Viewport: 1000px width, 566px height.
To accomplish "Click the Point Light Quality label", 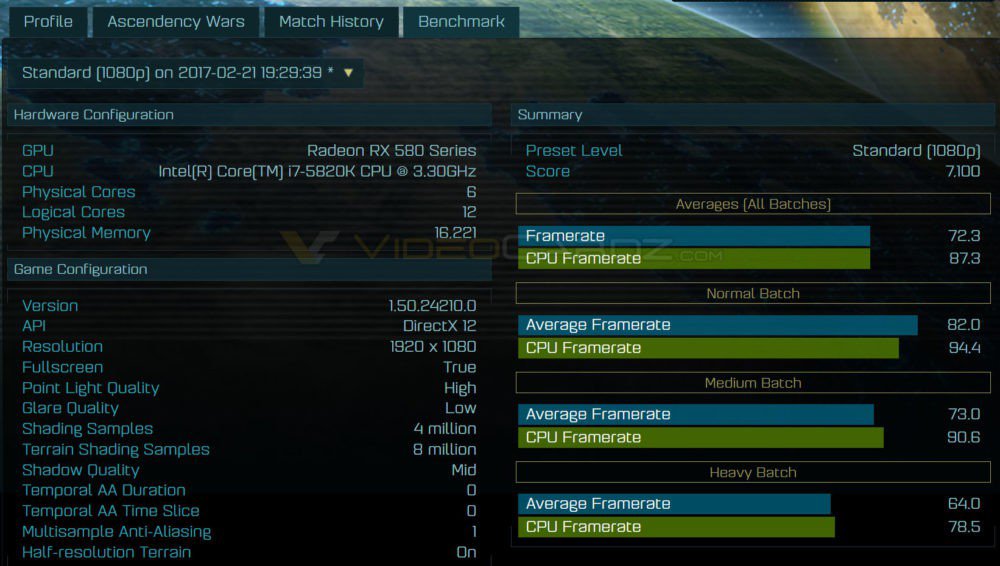I will pyautogui.click(x=91, y=388).
